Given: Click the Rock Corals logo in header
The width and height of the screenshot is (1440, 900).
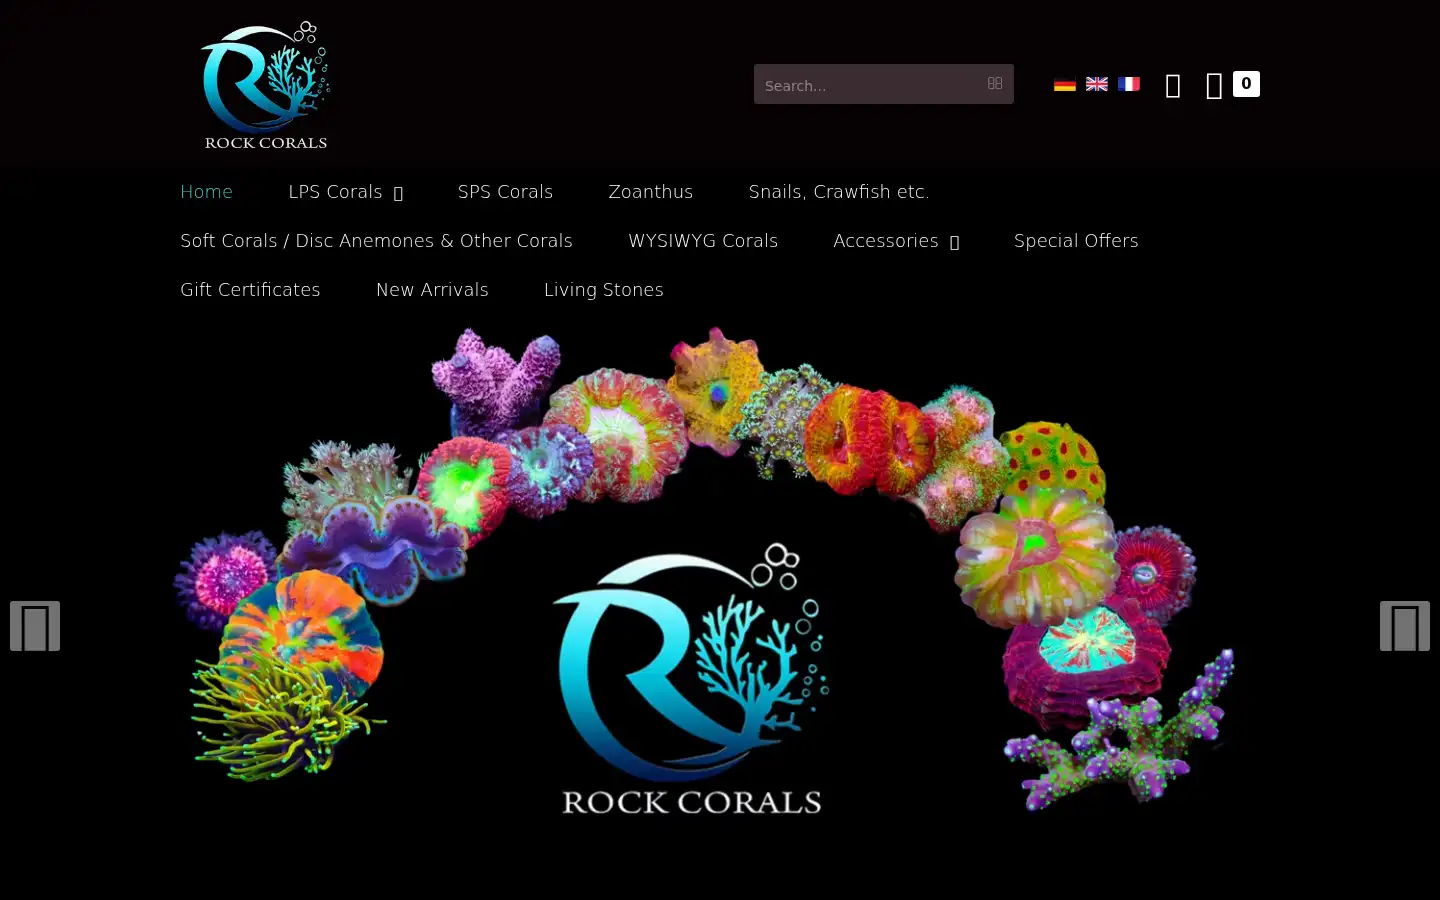Looking at the screenshot, I should coord(266,85).
